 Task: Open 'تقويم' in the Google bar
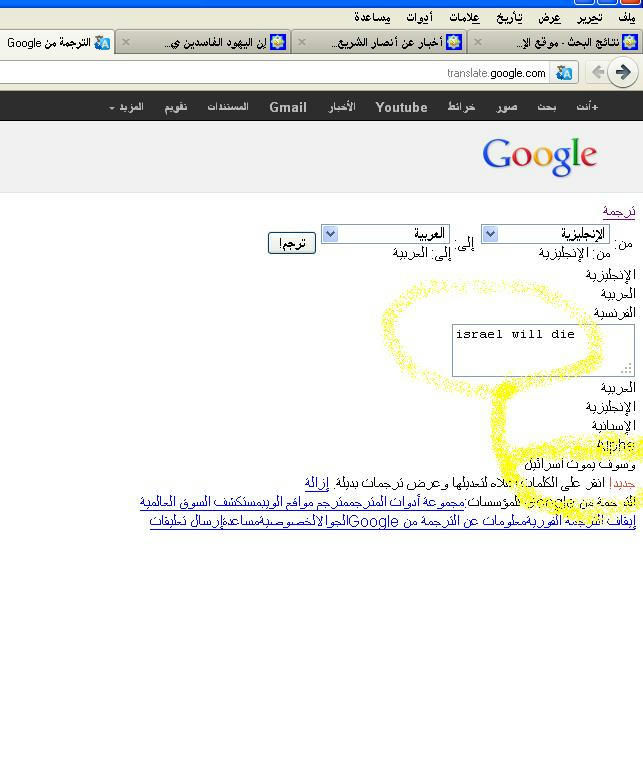pos(176,107)
